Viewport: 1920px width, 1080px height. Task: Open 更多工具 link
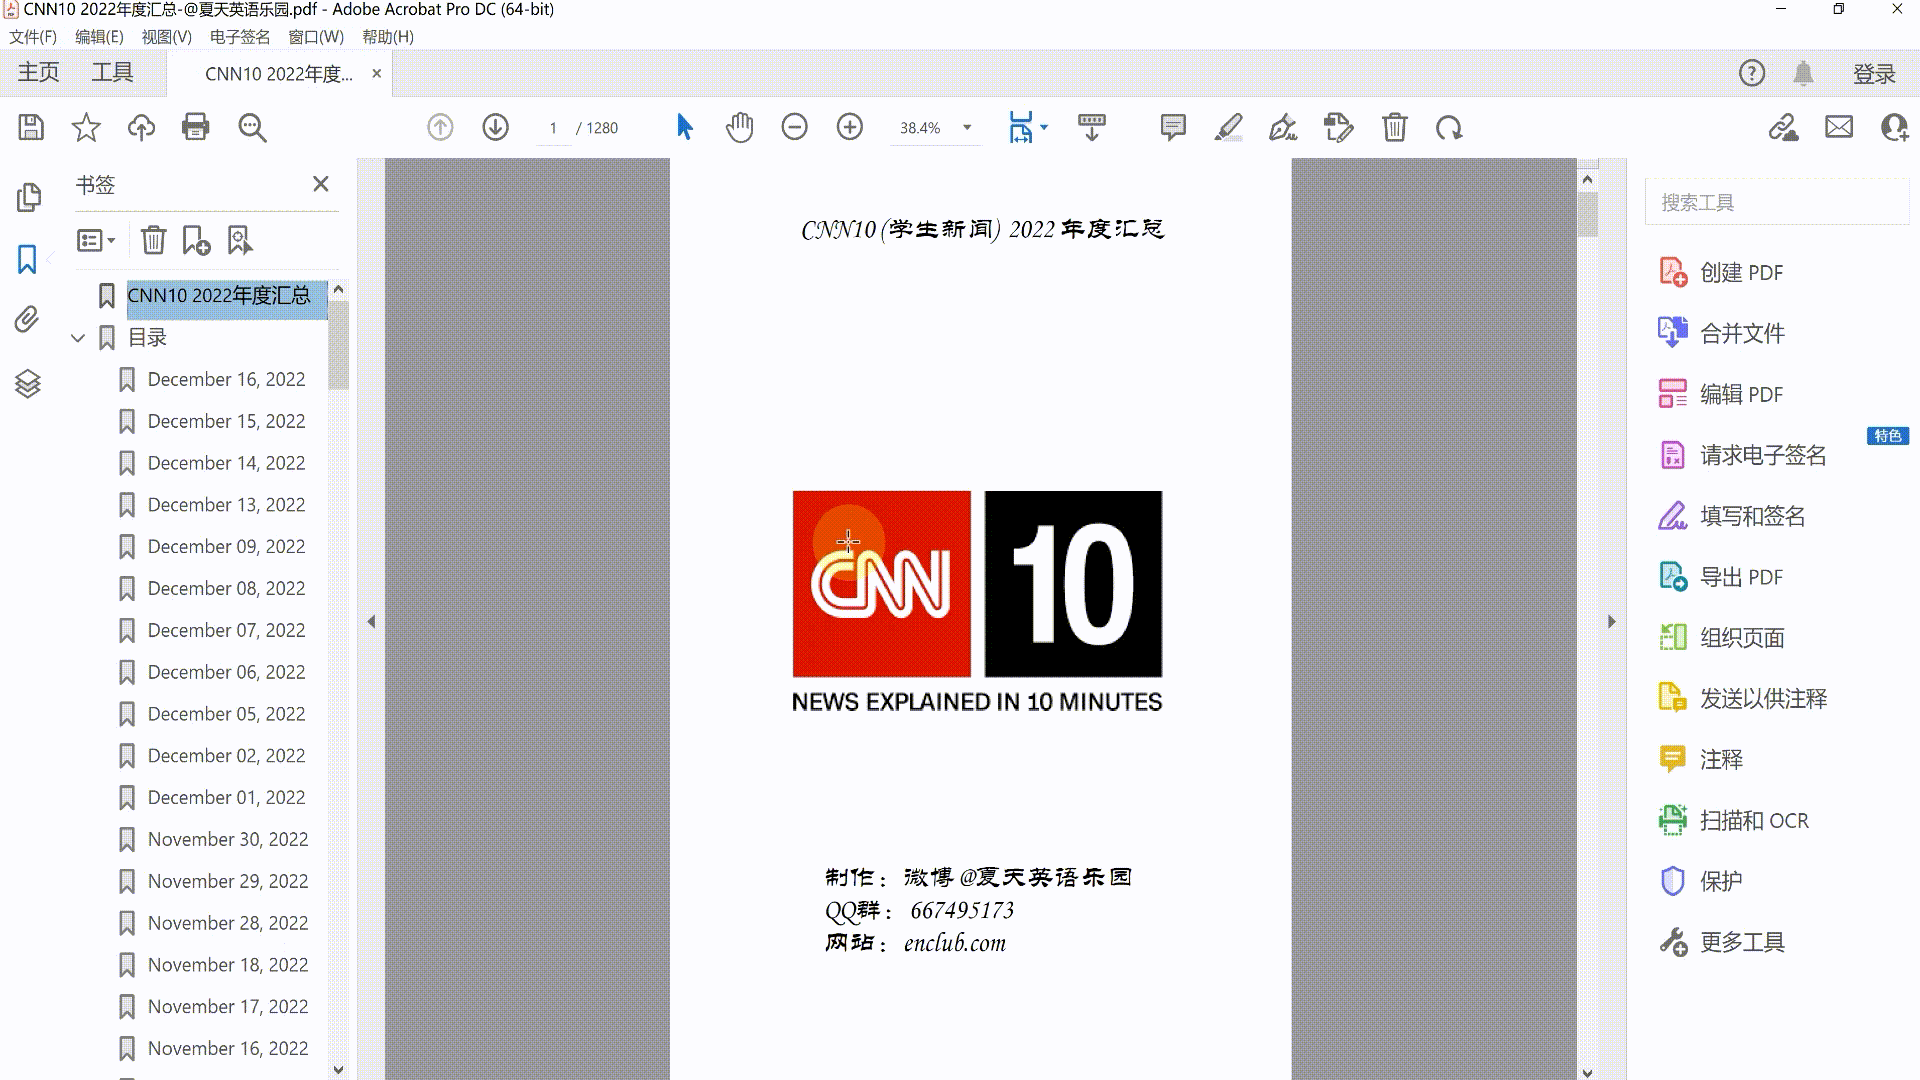click(1721, 942)
